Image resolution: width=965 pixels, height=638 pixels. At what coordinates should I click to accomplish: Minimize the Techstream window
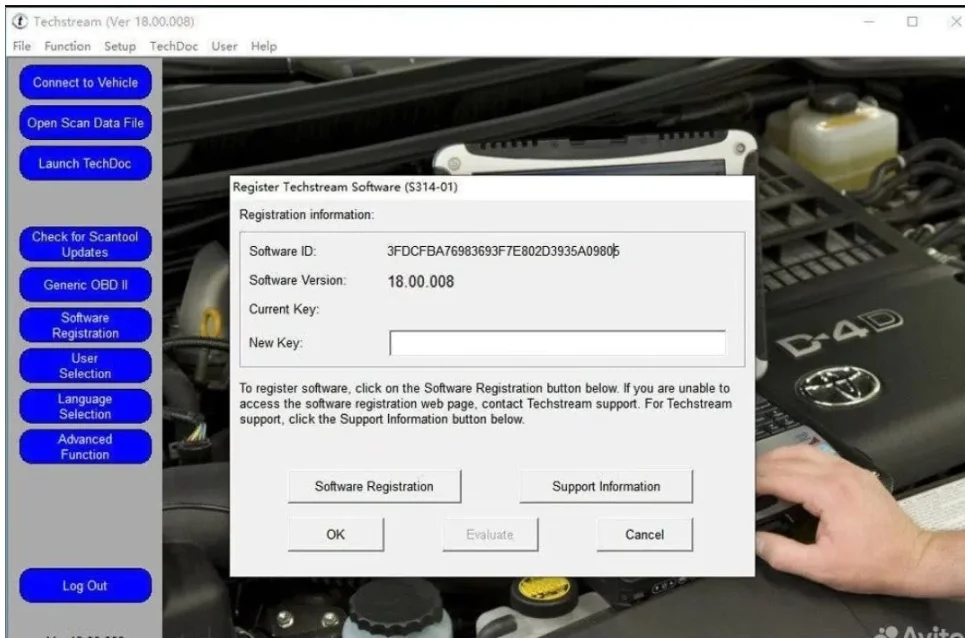[x=869, y=22]
